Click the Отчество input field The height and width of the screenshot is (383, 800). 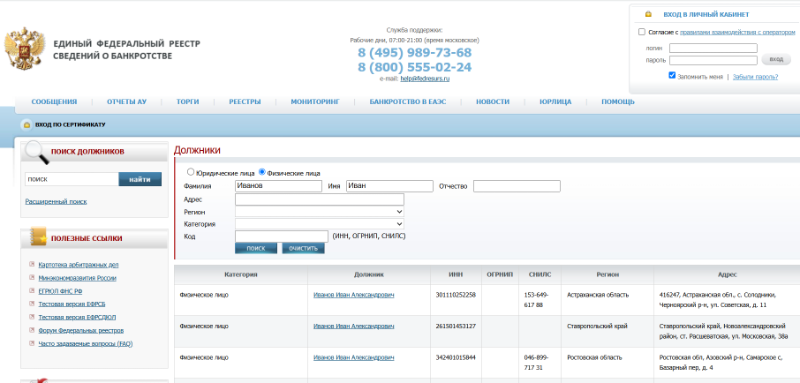click(x=517, y=186)
